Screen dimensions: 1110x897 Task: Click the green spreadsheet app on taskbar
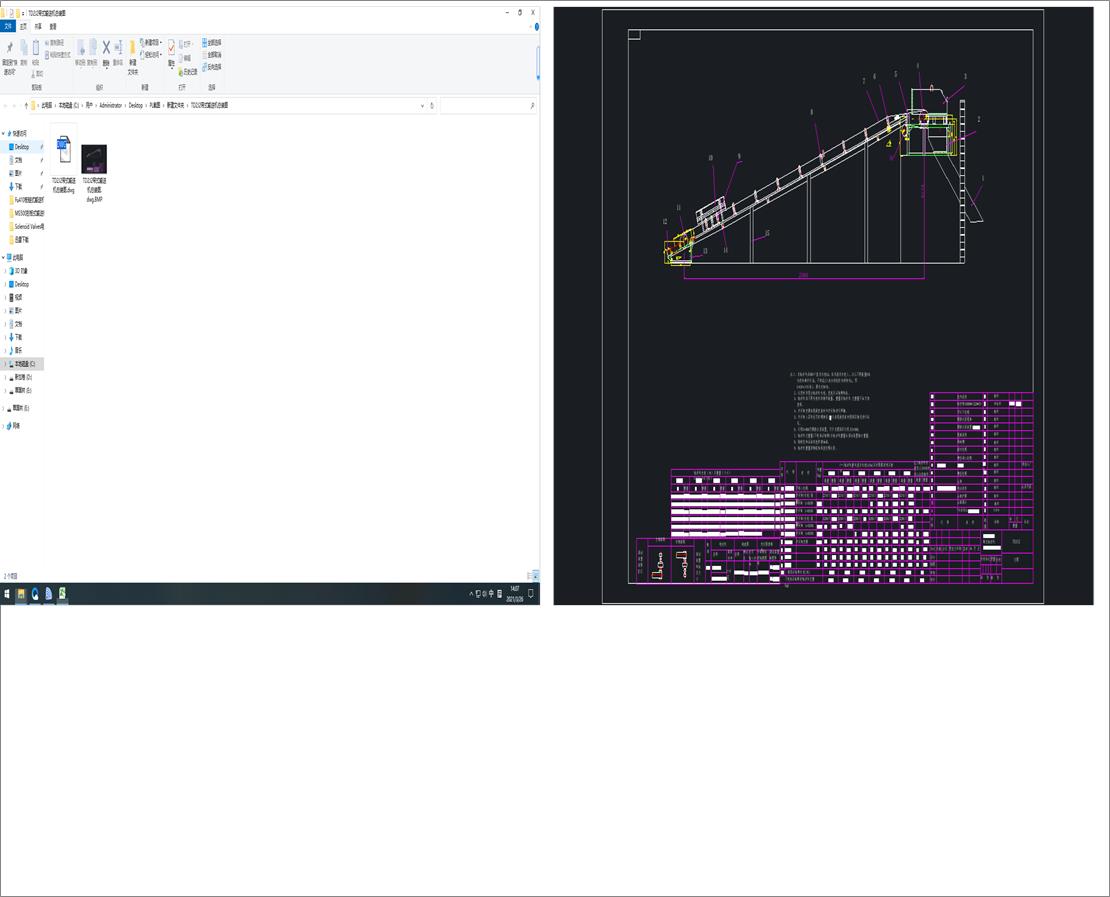coord(62,594)
